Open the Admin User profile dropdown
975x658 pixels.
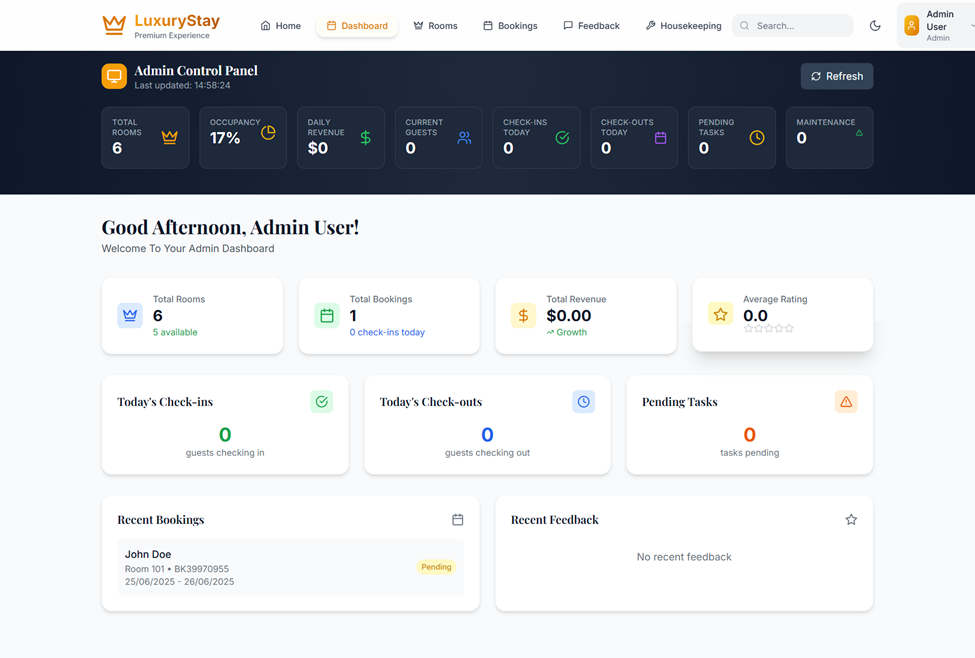pos(937,26)
